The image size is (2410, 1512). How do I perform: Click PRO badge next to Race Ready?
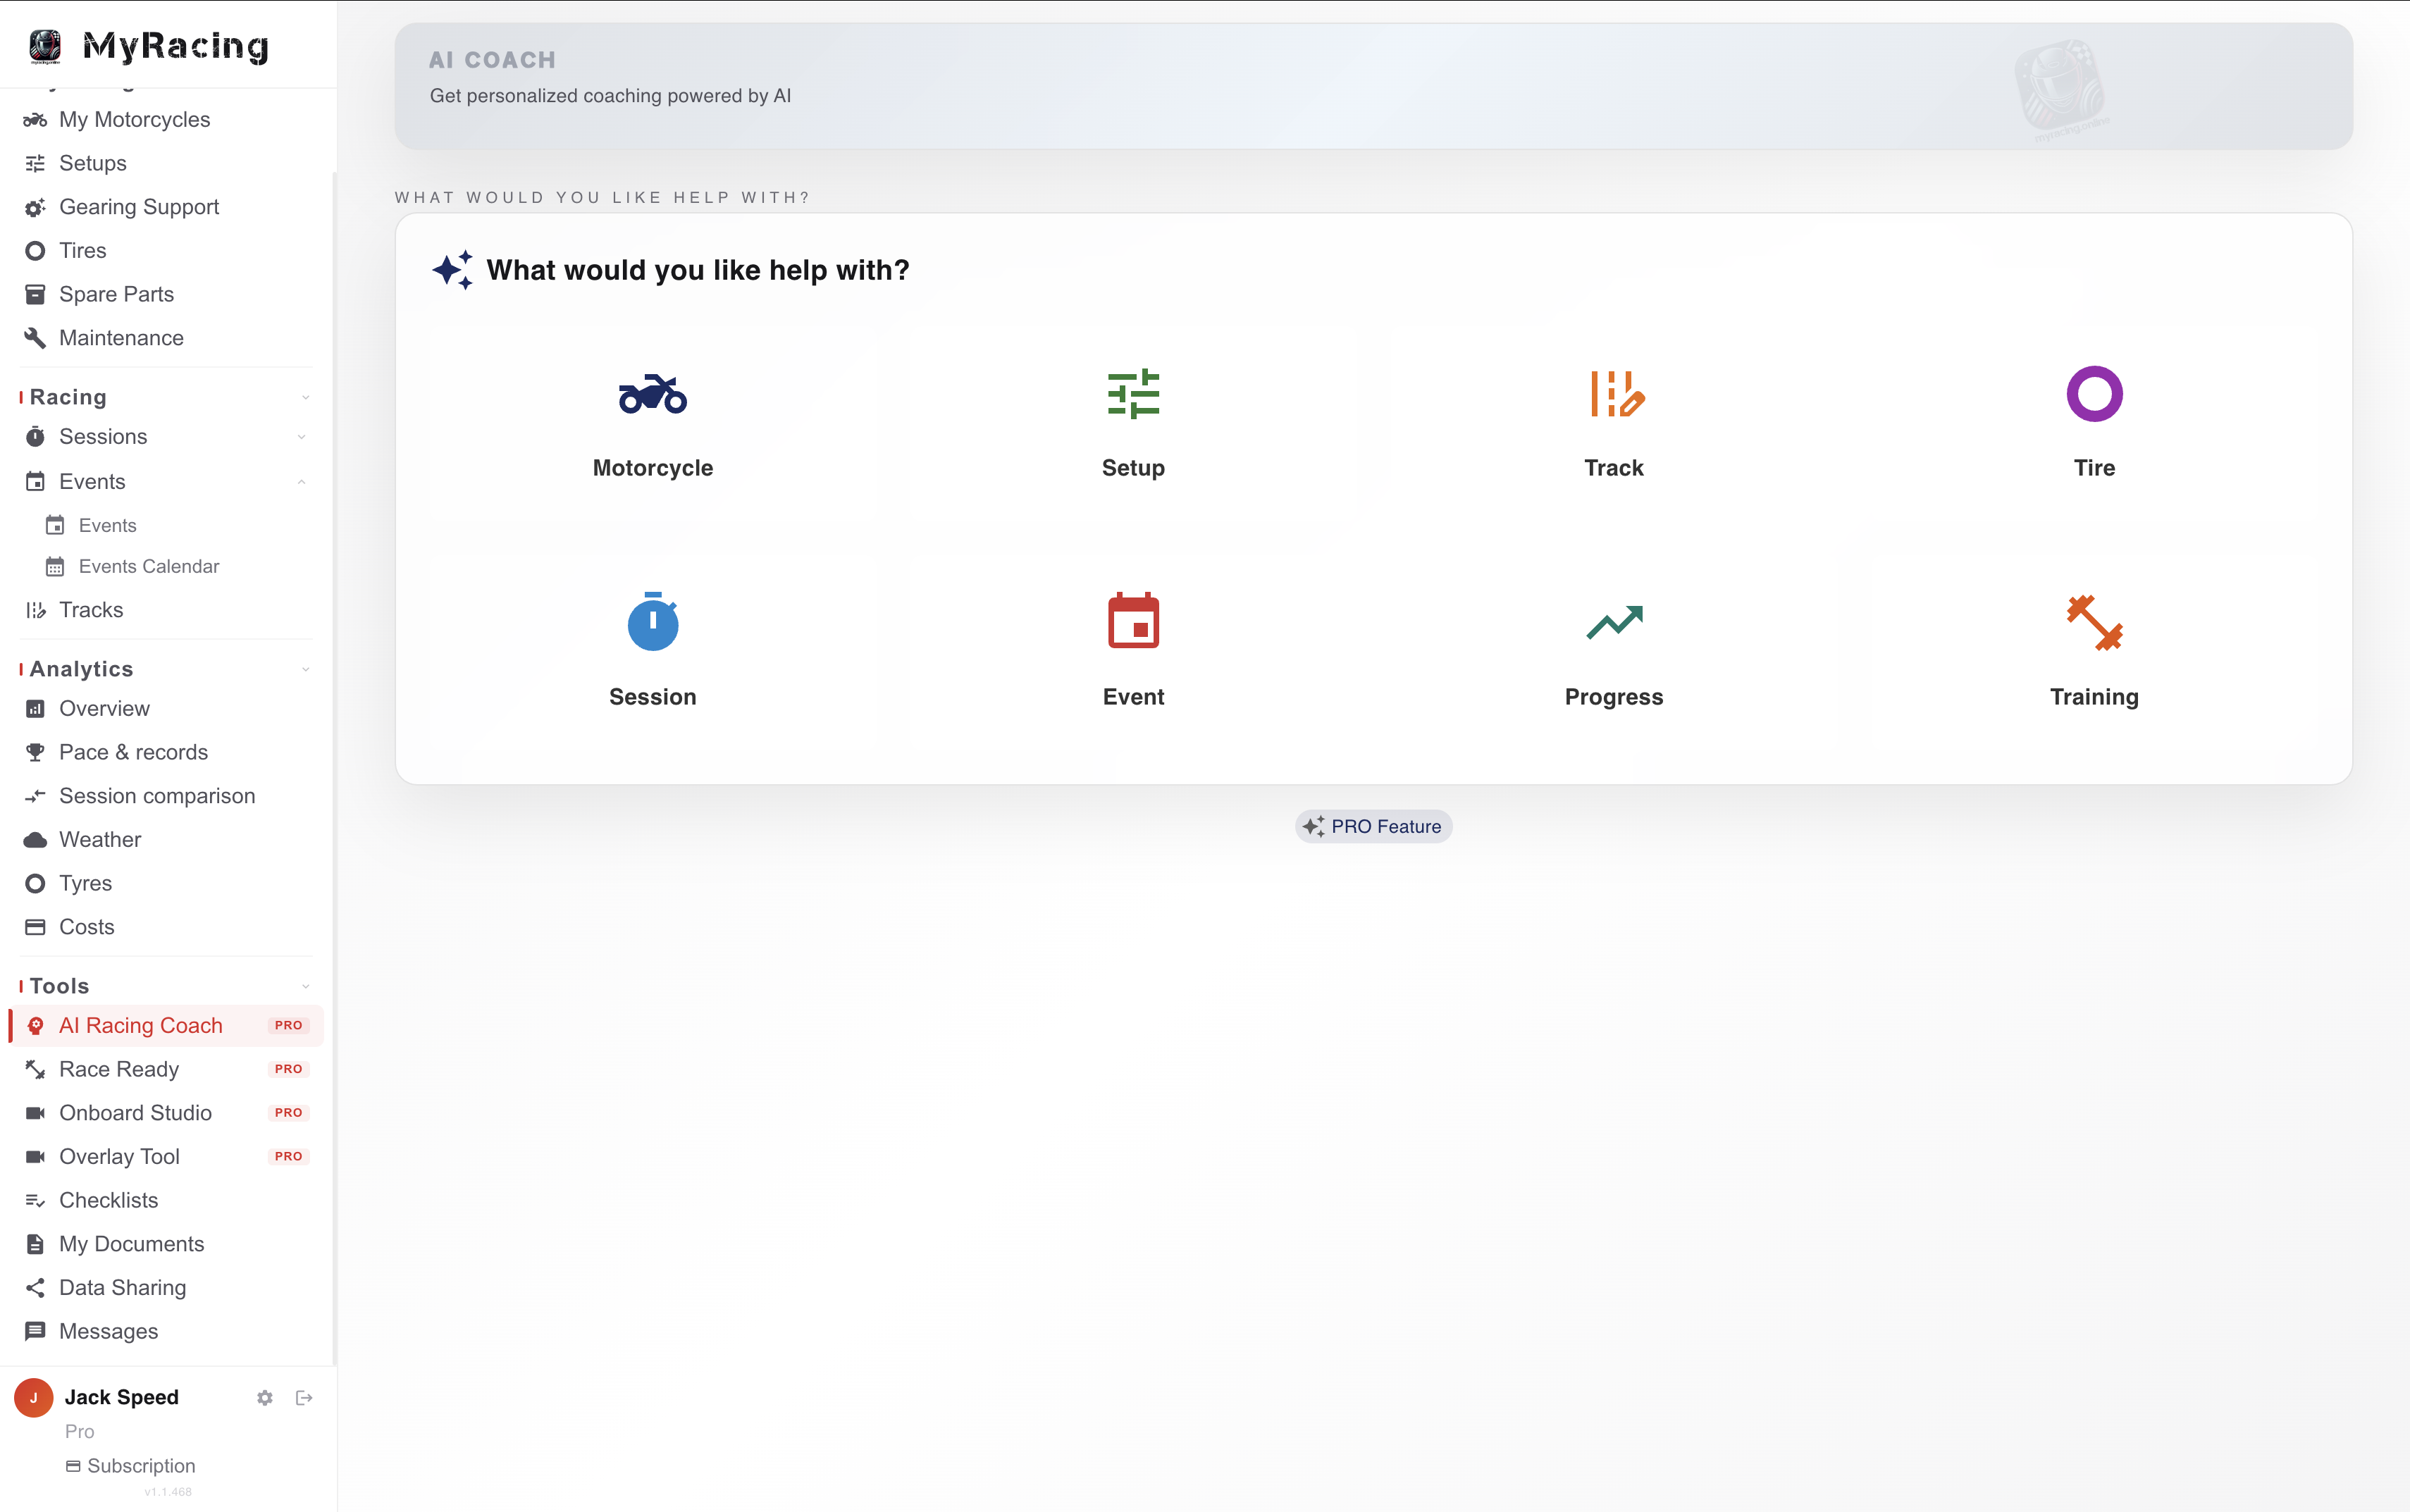click(x=288, y=1069)
